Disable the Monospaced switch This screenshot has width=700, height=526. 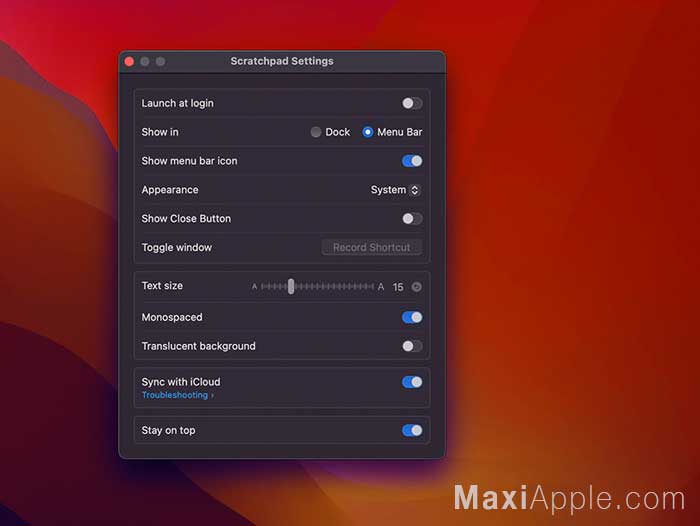tap(412, 317)
